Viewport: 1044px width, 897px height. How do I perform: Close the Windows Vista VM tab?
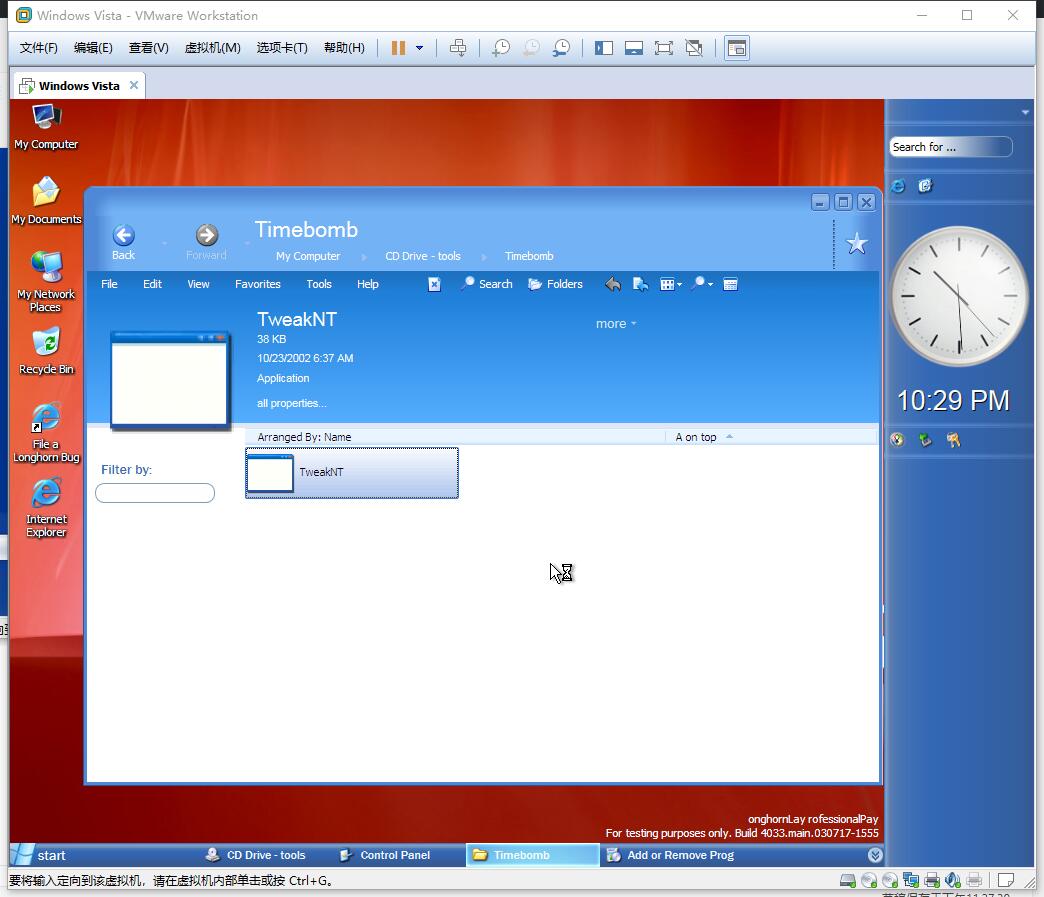(134, 85)
